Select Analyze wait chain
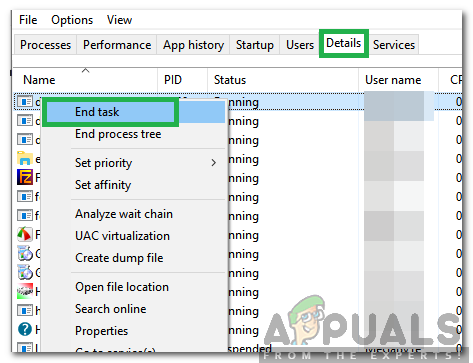 (x=134, y=214)
